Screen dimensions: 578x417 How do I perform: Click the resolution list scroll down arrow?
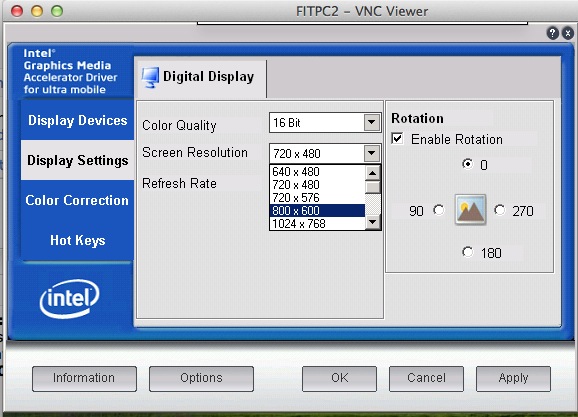373,222
